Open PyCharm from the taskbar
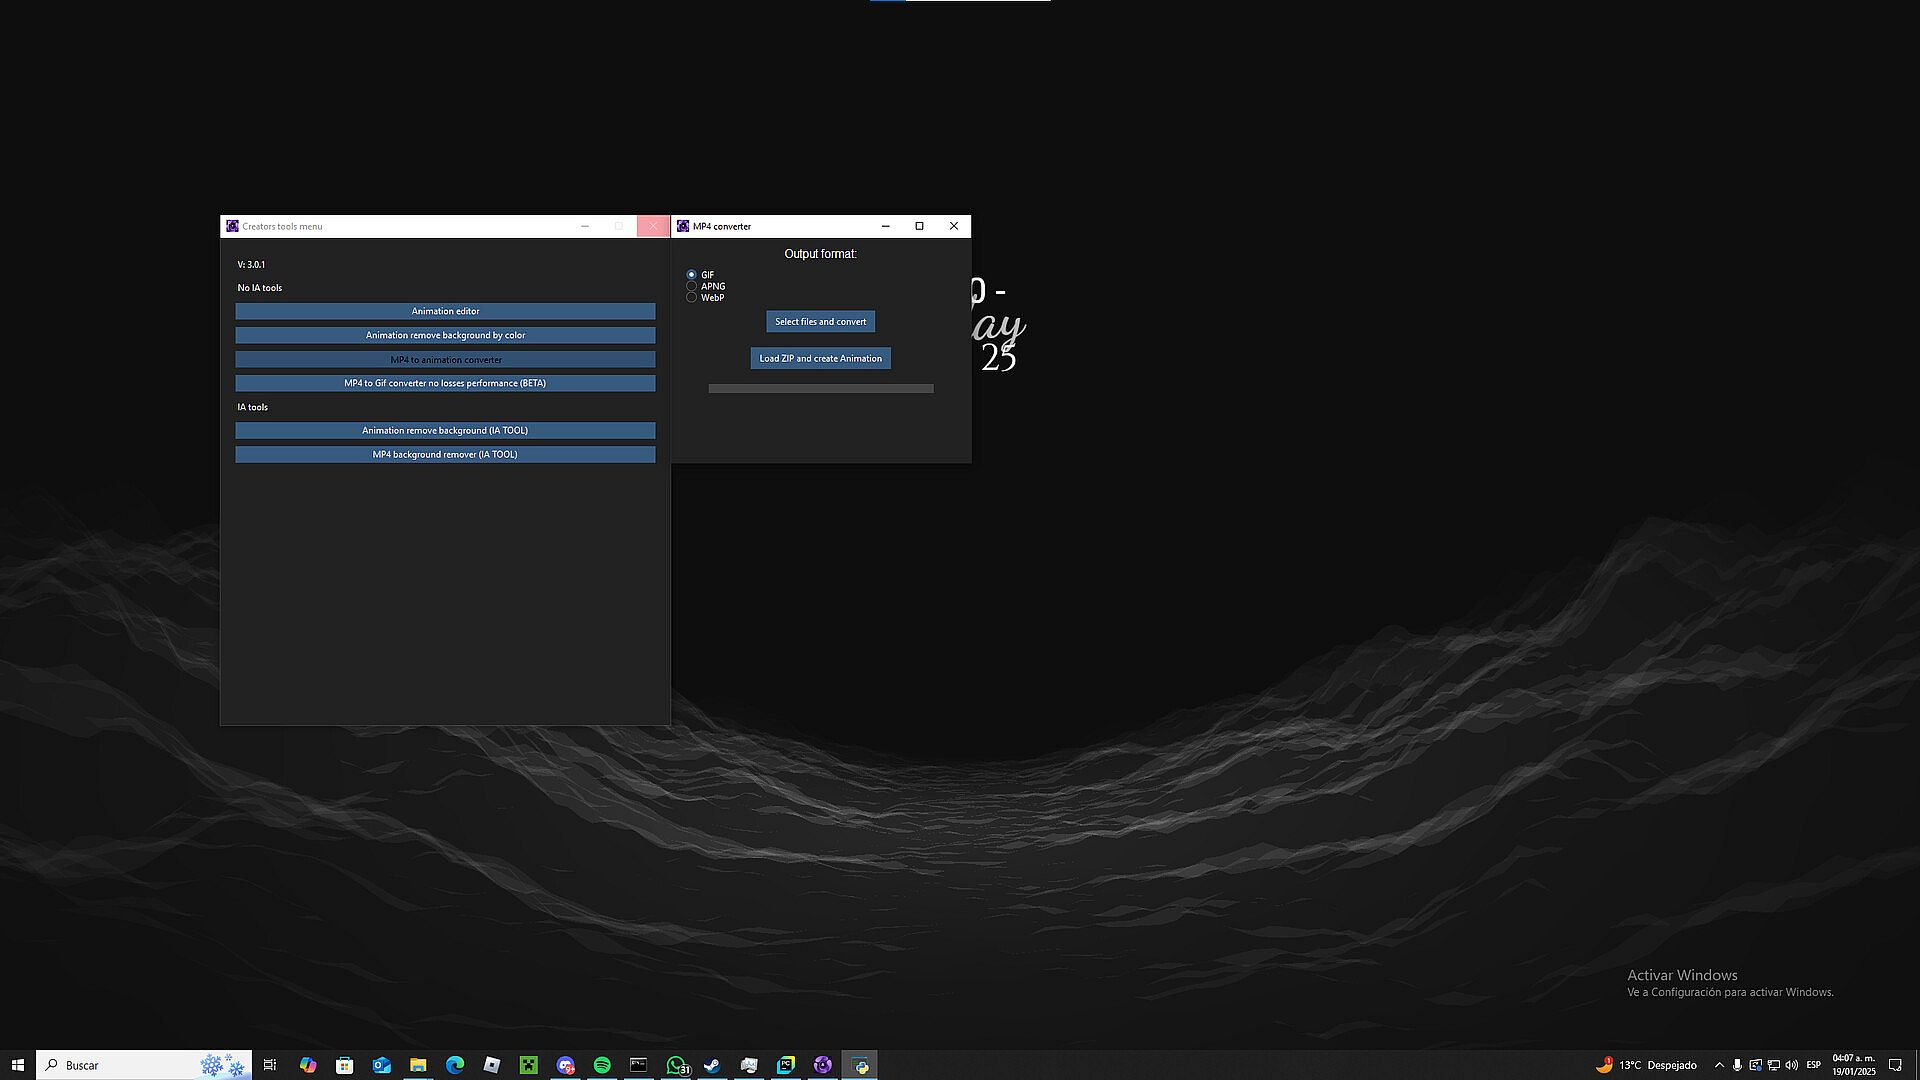 786,1065
